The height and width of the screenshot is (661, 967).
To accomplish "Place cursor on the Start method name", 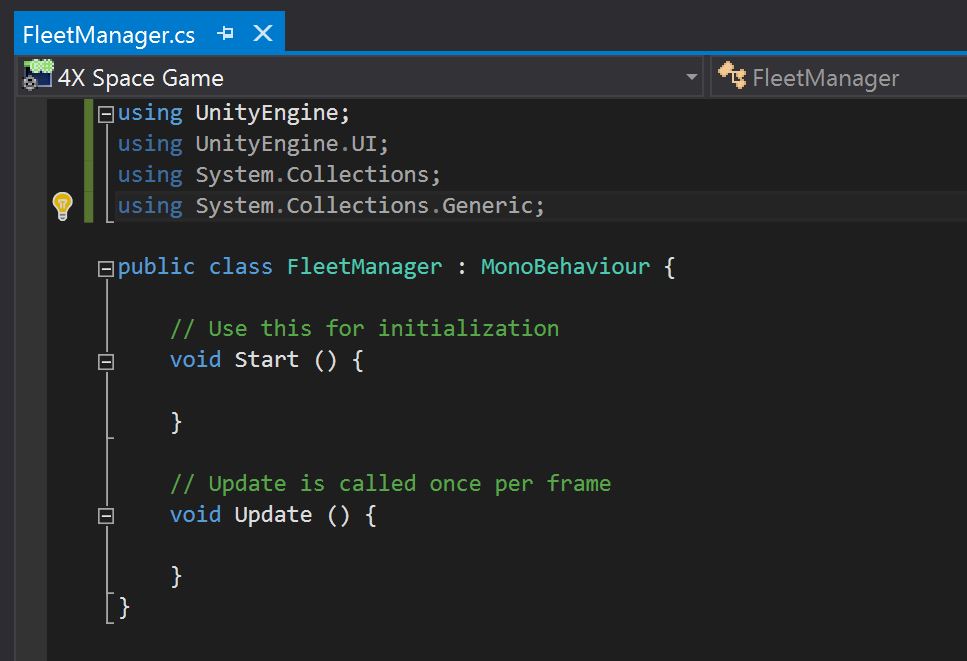I will point(266,360).
